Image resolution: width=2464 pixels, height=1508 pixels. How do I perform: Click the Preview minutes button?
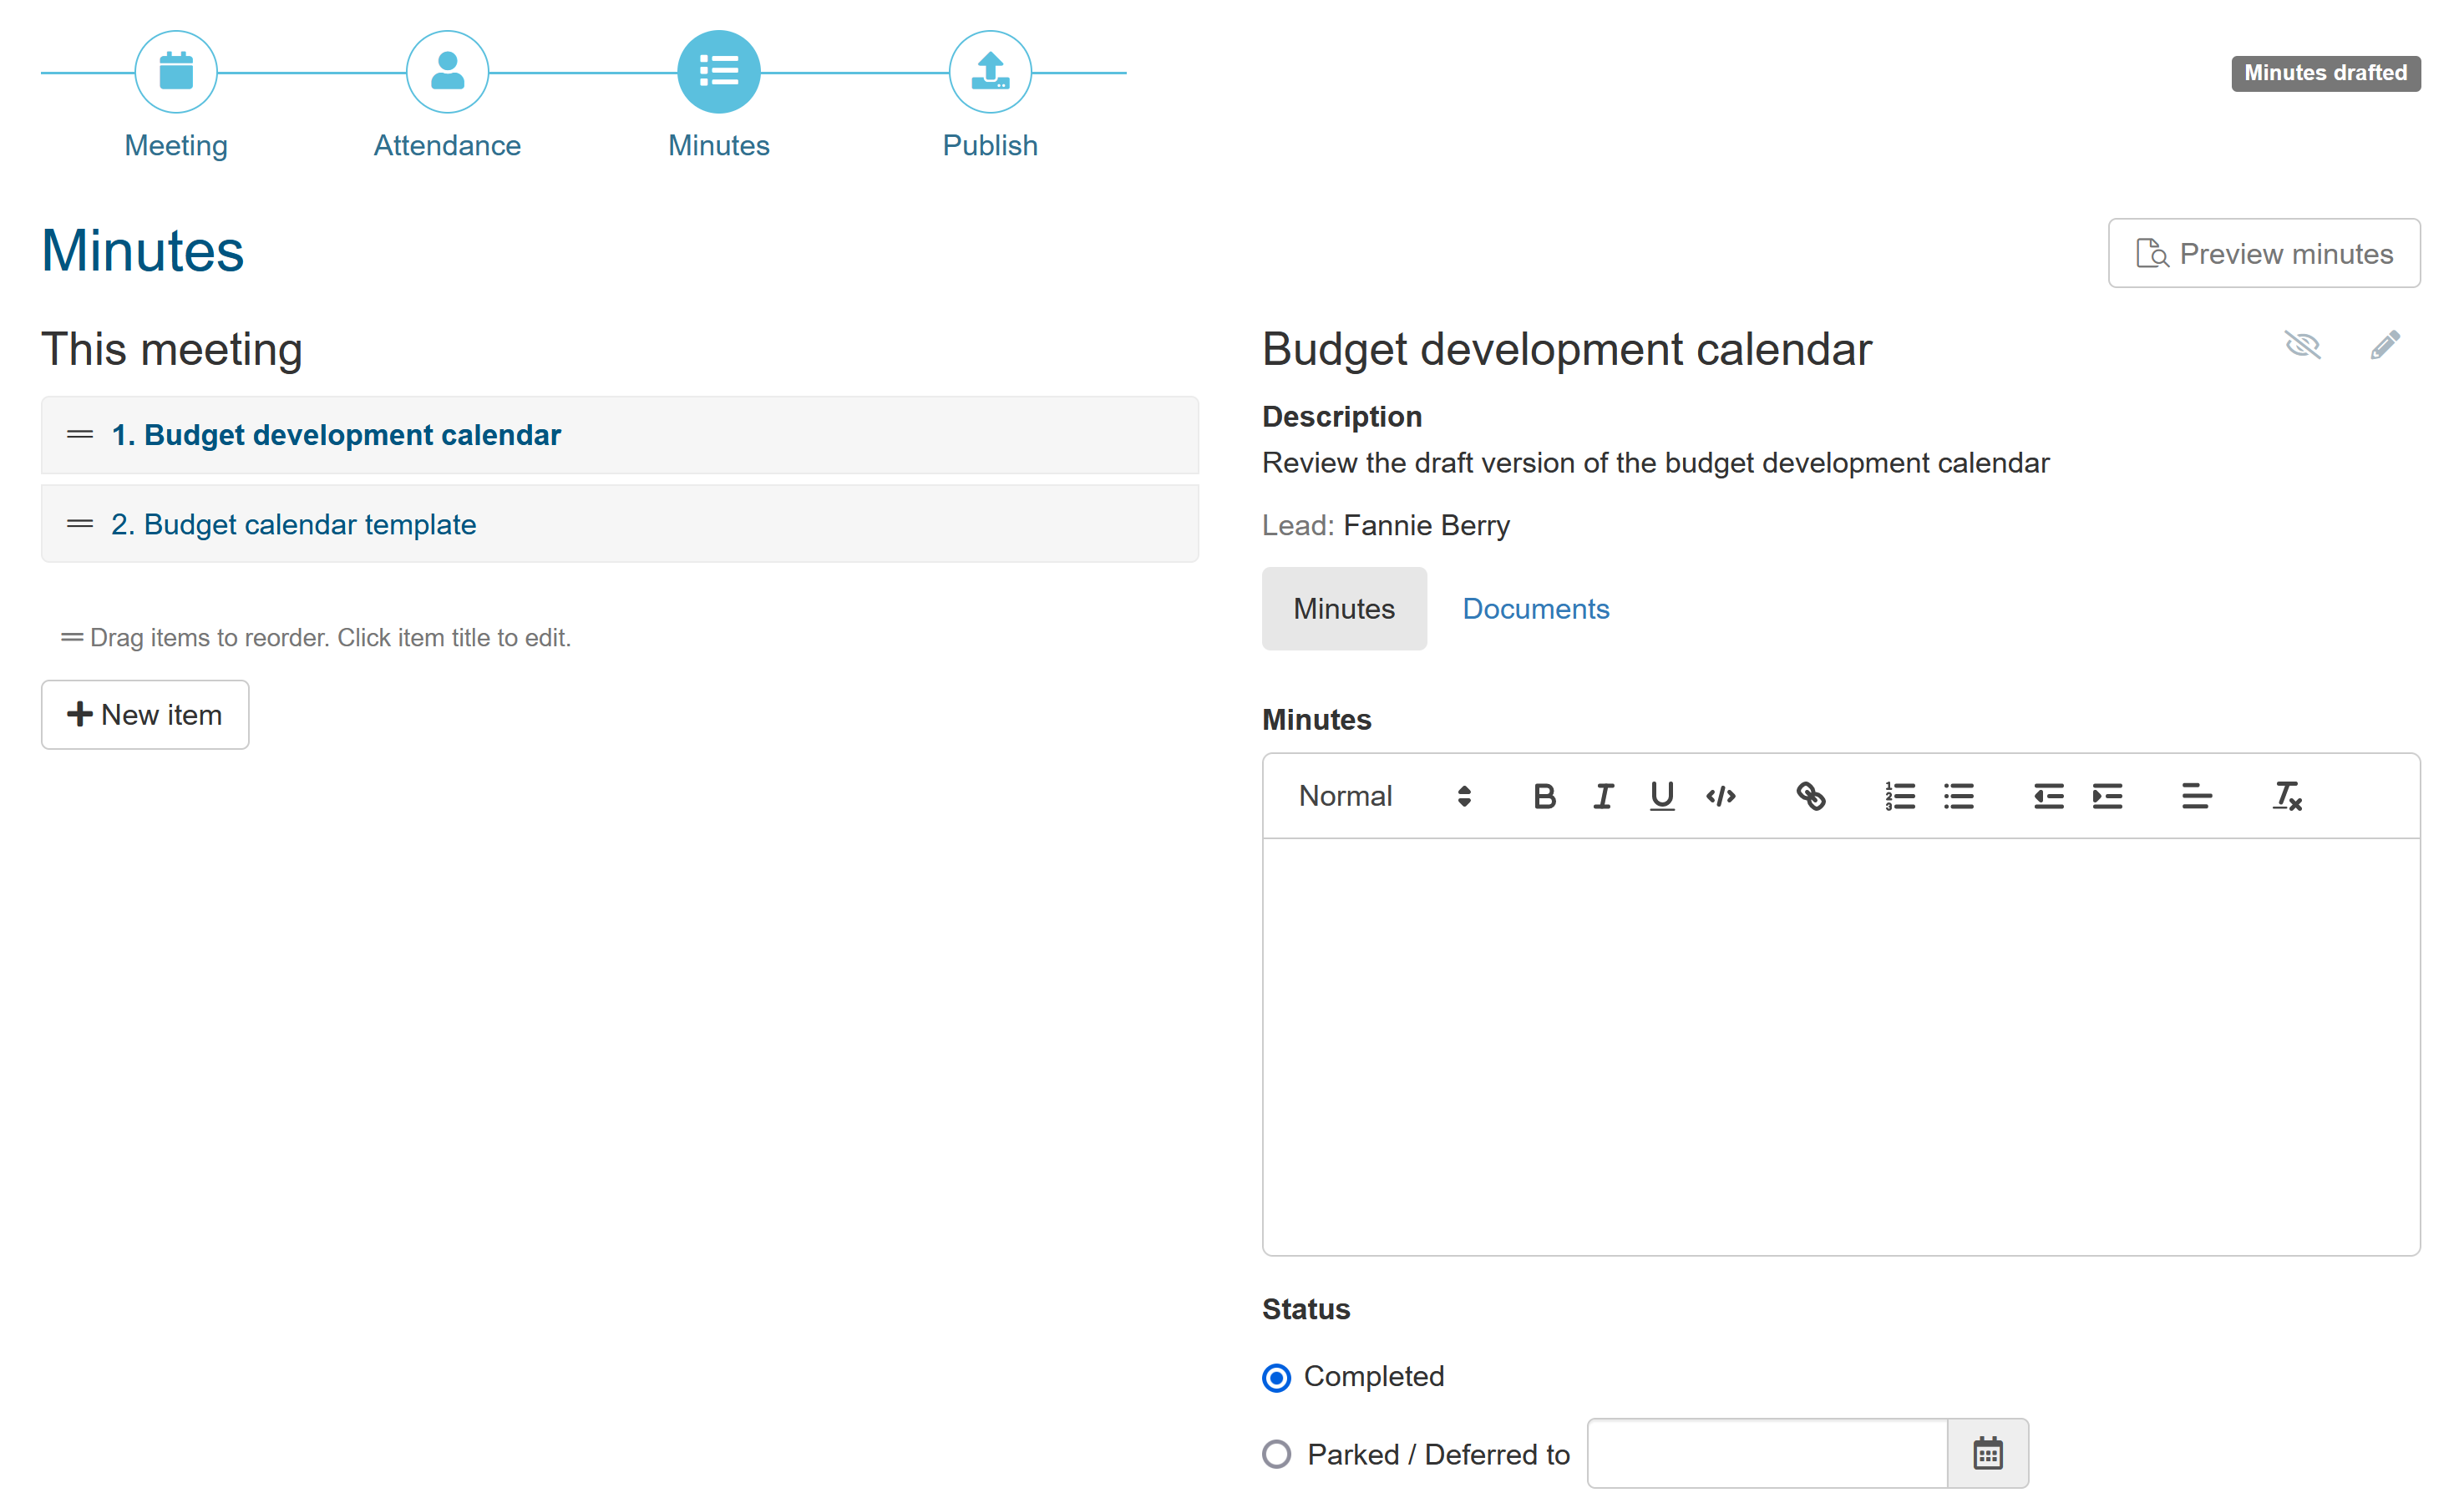point(2263,254)
